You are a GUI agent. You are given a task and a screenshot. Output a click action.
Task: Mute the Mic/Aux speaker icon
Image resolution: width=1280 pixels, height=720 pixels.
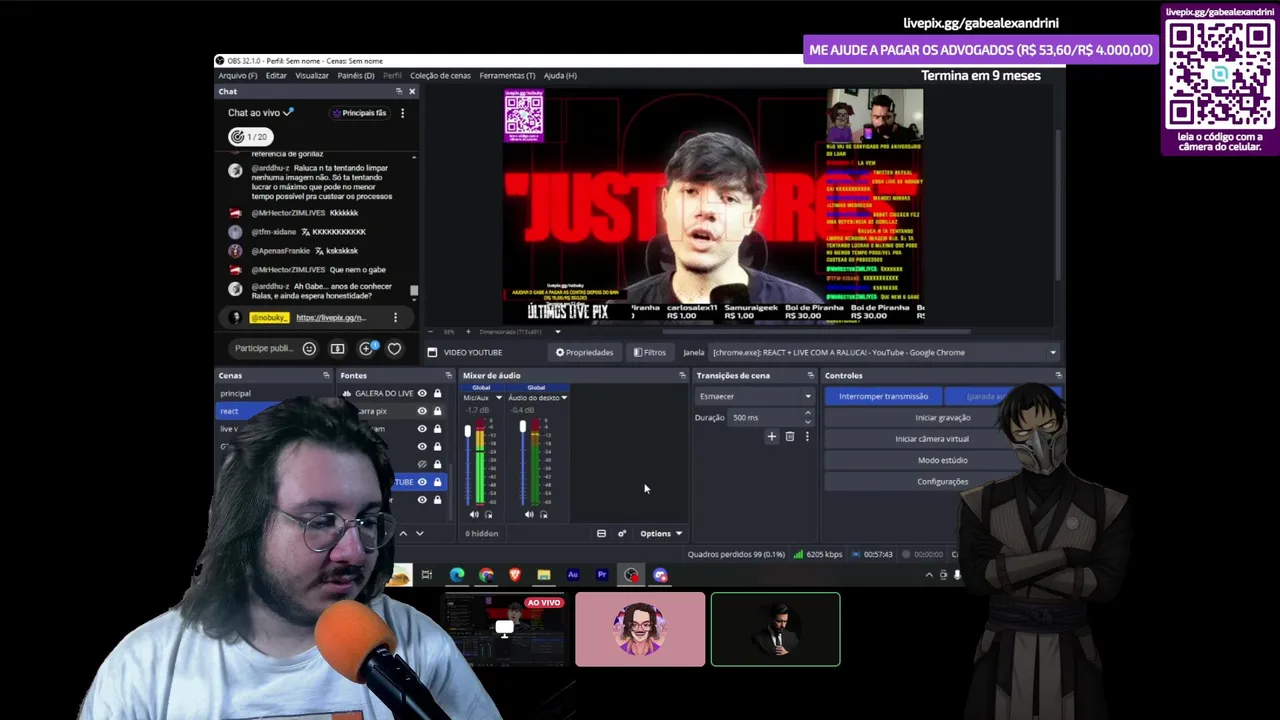[474, 514]
